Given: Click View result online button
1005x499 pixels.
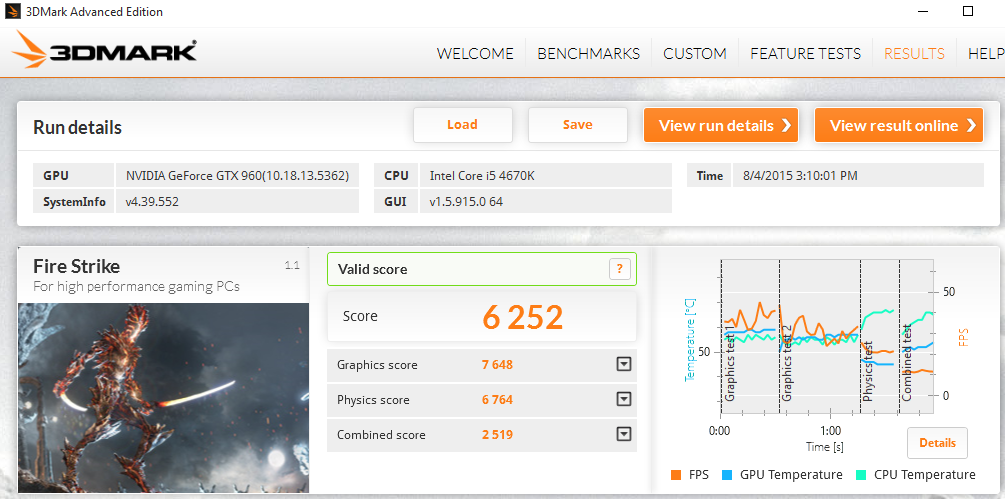Looking at the screenshot, I should click(899, 125).
